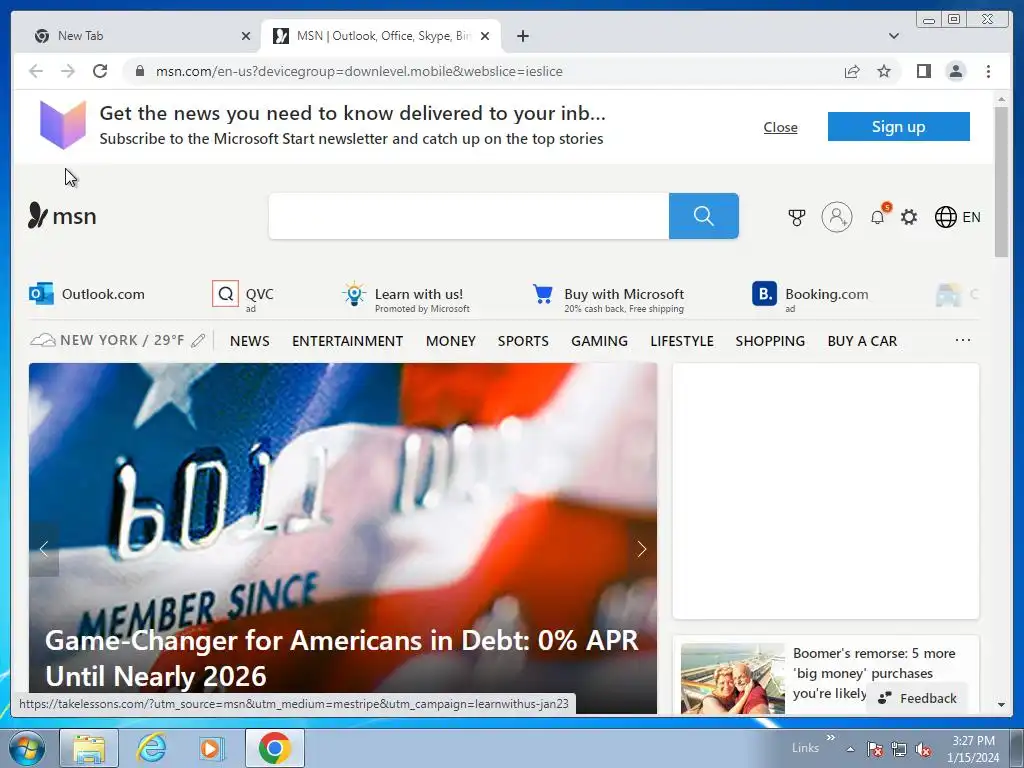Launch Internet Explorer from taskbar
The image size is (1024, 768).
[x=151, y=748]
